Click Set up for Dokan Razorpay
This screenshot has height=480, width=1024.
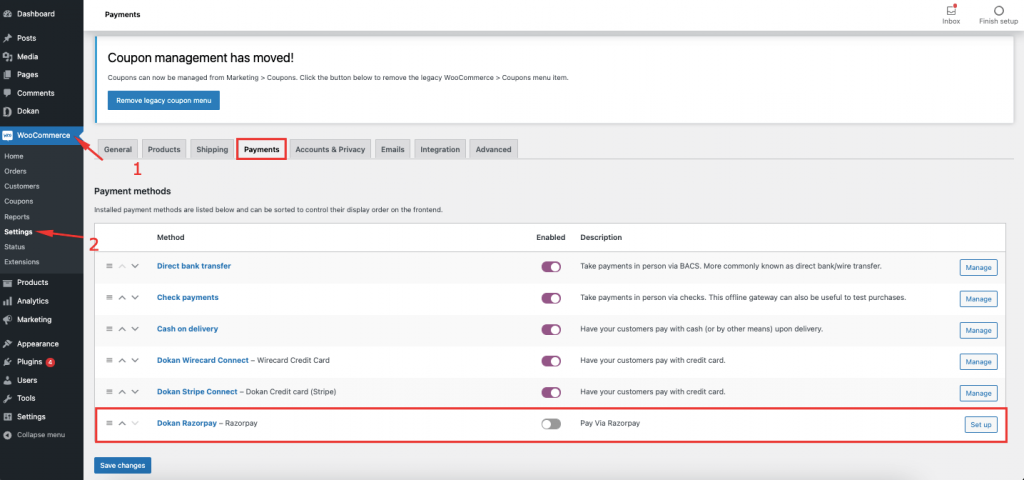pos(981,424)
